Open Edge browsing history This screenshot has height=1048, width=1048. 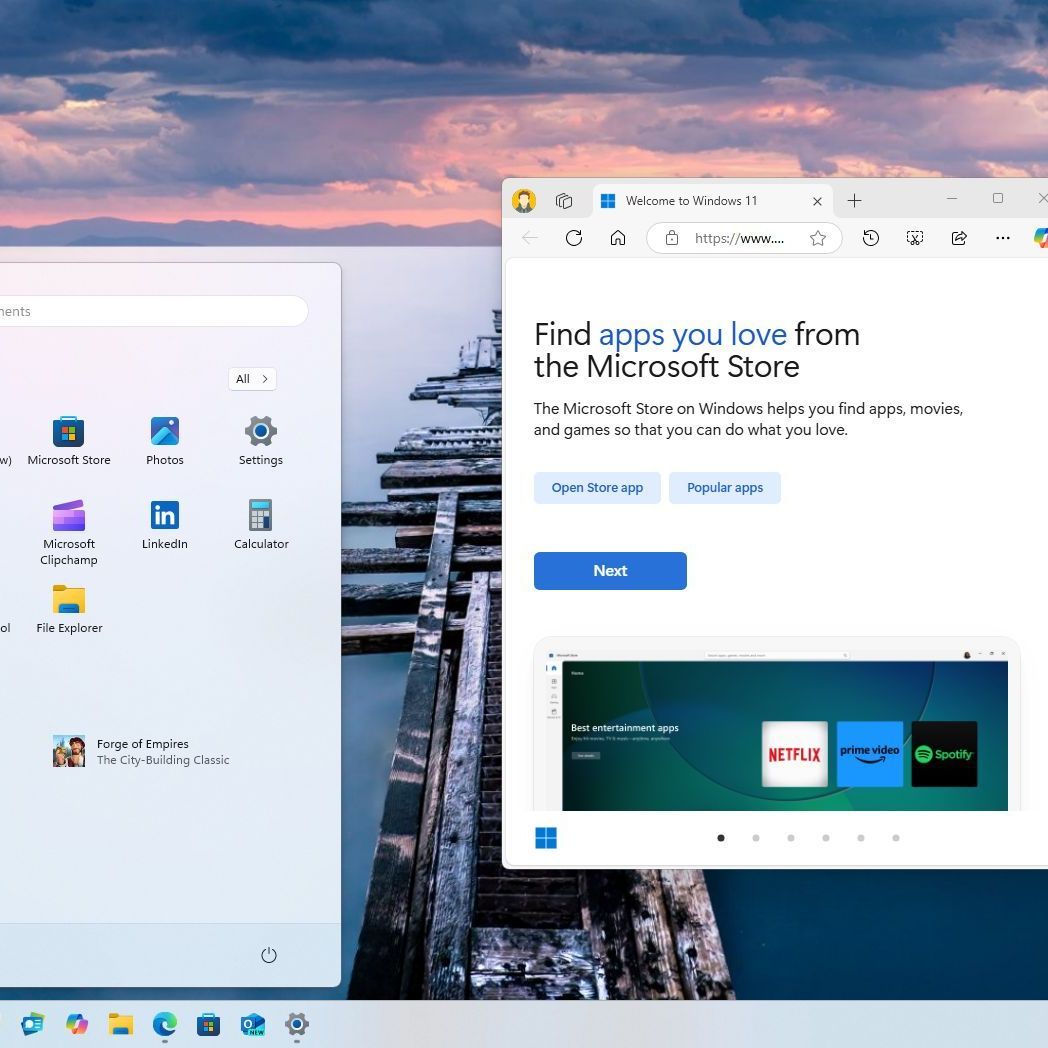(870, 238)
